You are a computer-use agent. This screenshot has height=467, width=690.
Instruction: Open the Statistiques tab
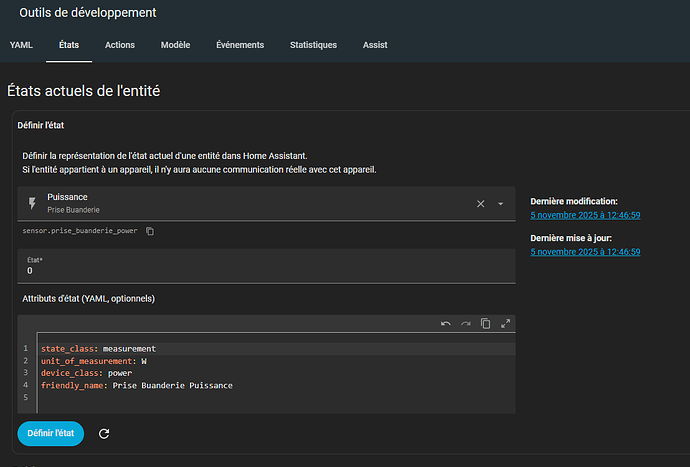point(313,45)
